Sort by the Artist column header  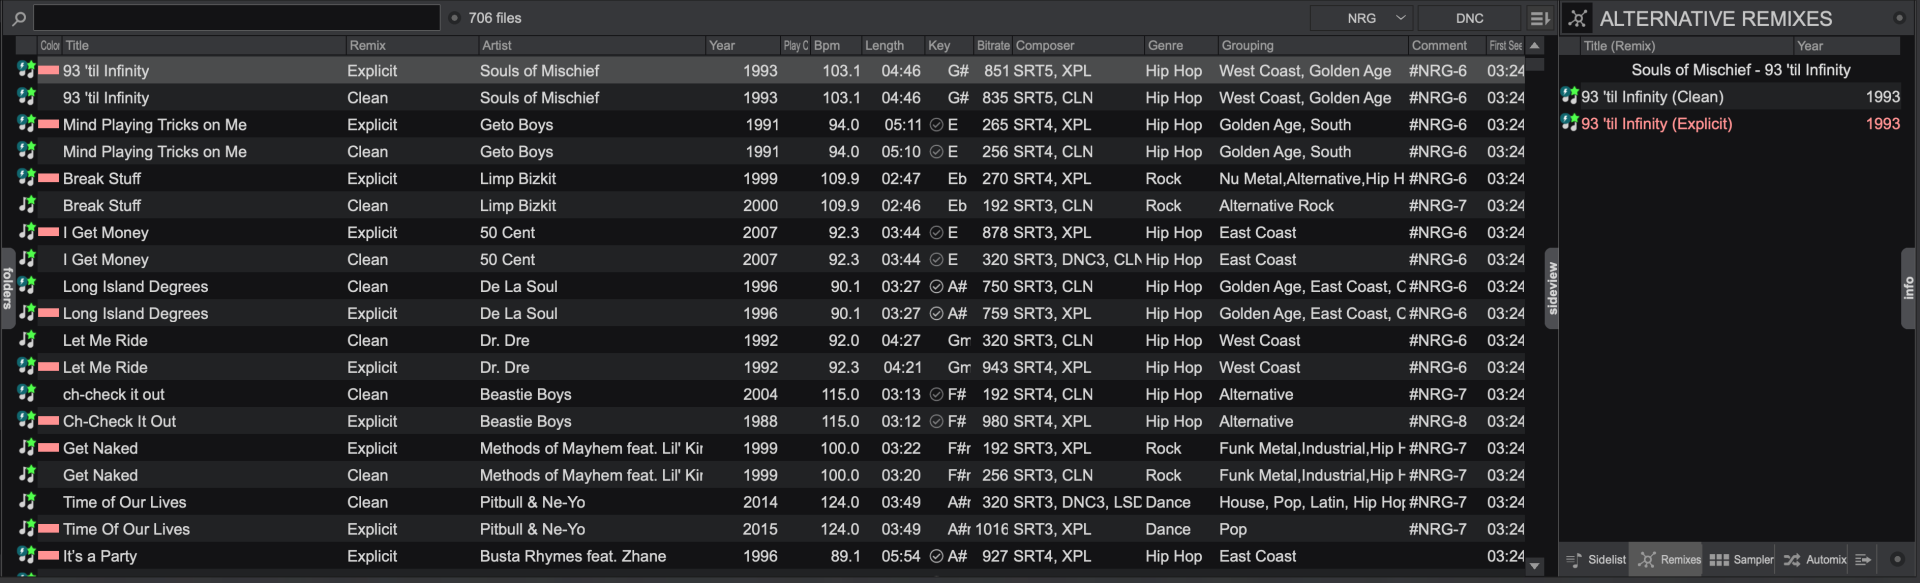point(591,45)
